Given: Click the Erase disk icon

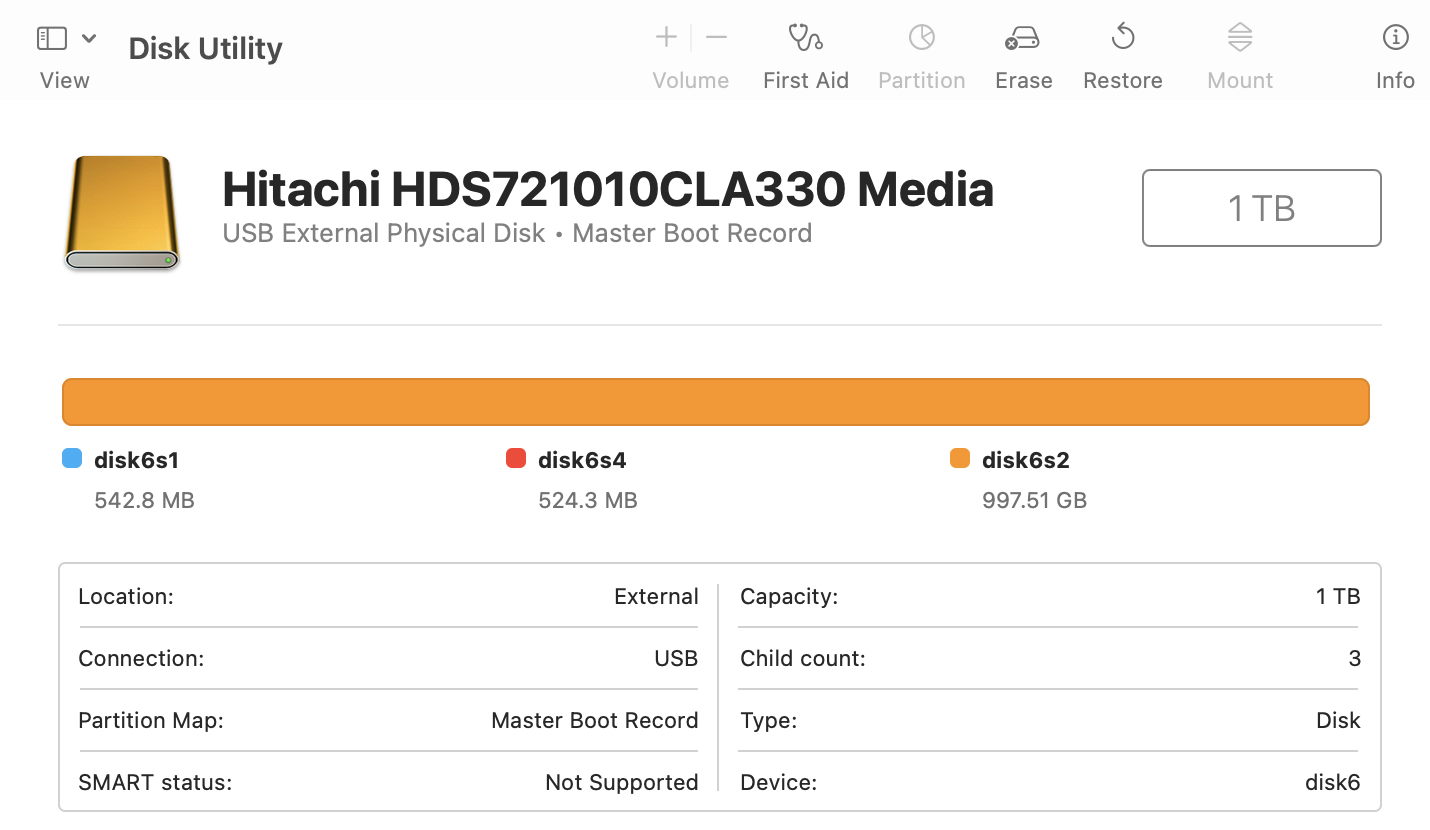Looking at the screenshot, I should click(1022, 38).
